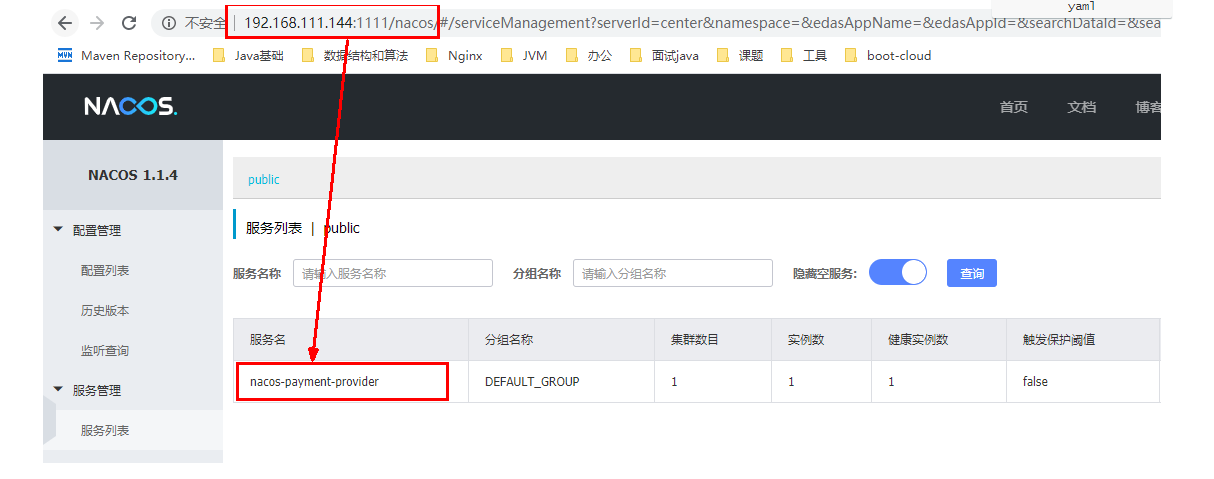
Task: Open 监听查询 in the sidebar
Action: (105, 351)
